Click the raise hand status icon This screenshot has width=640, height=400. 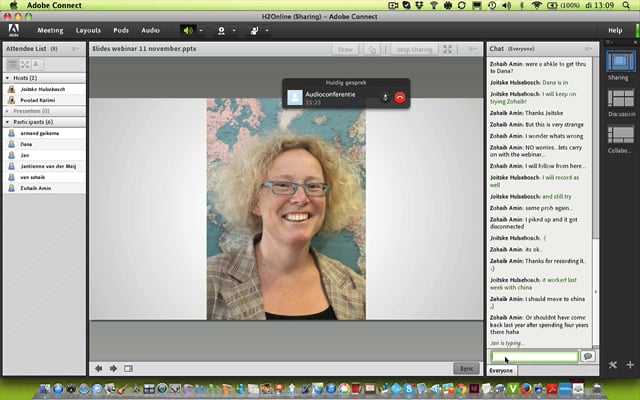click(254, 31)
